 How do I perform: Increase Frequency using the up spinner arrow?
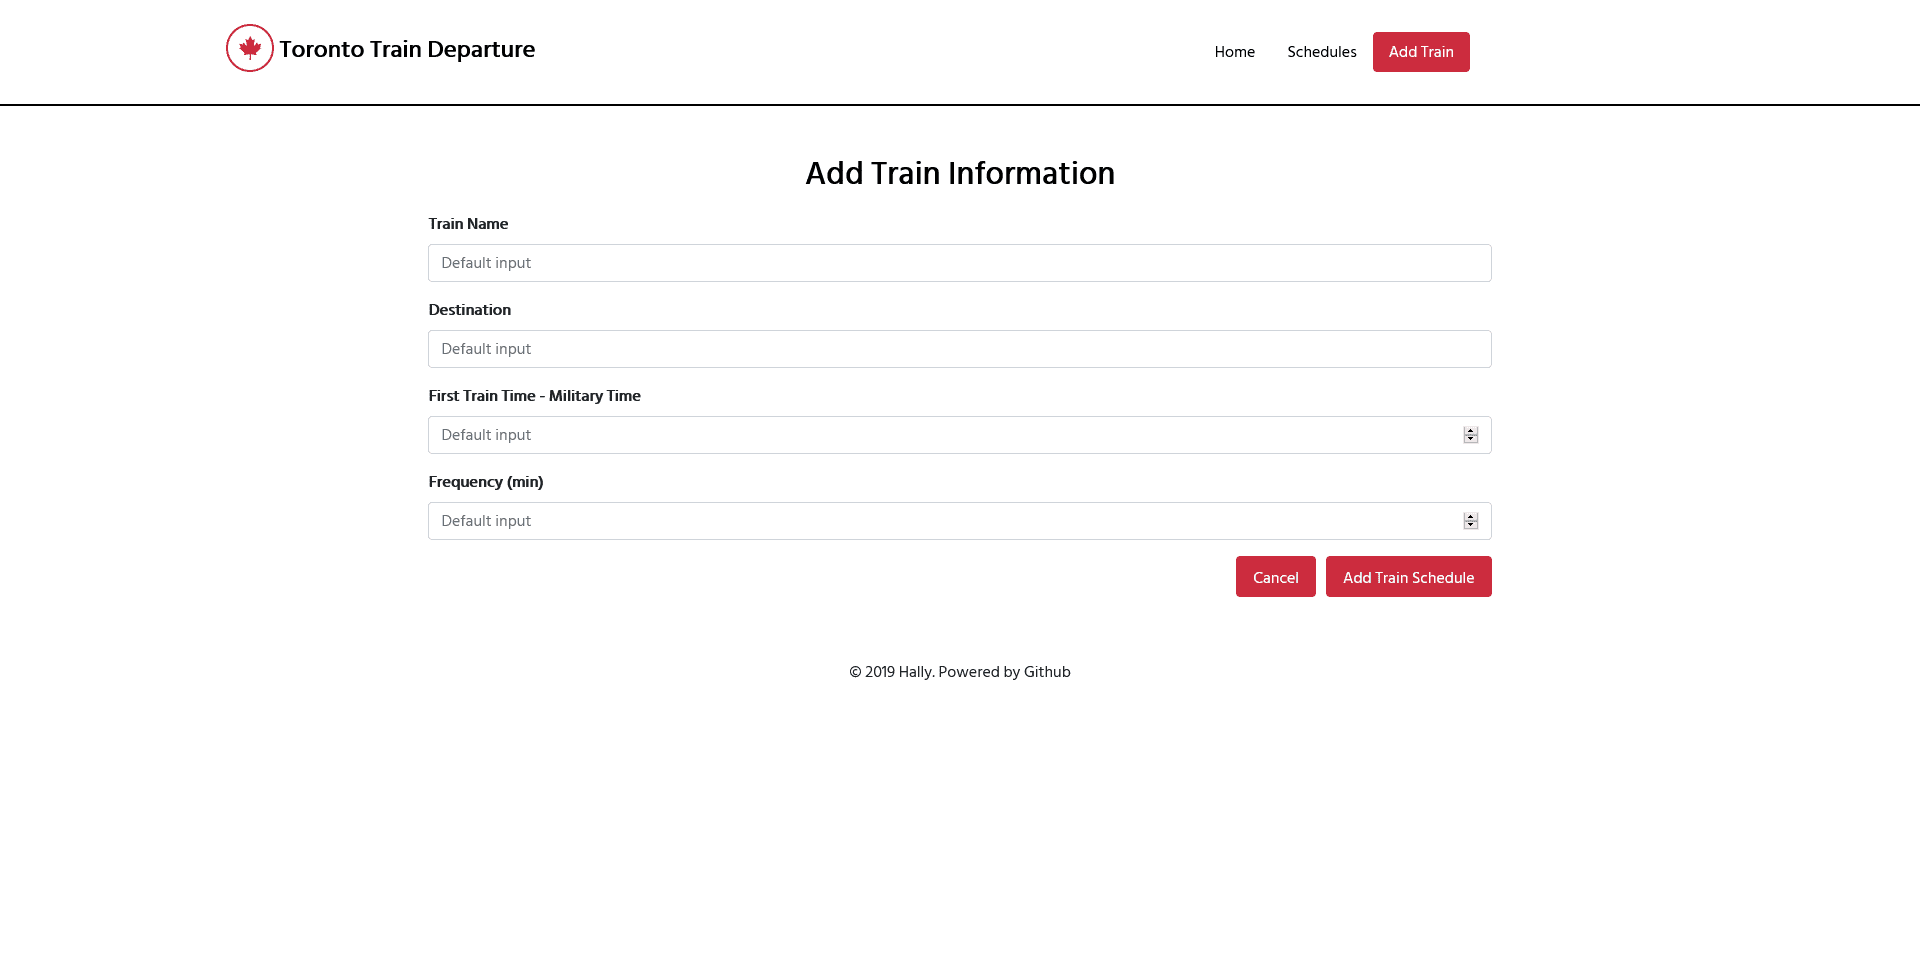(1470, 517)
